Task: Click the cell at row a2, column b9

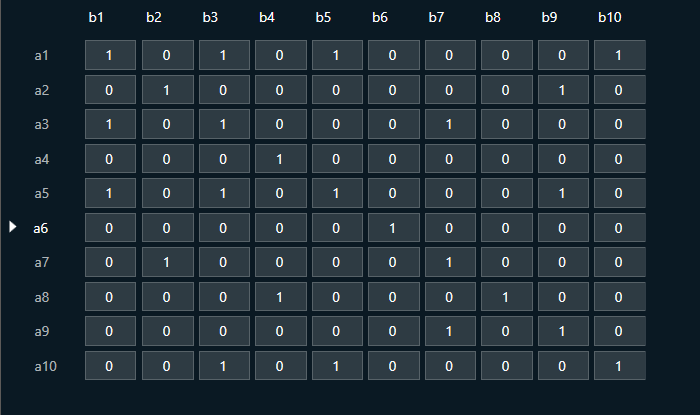Action: pos(563,90)
